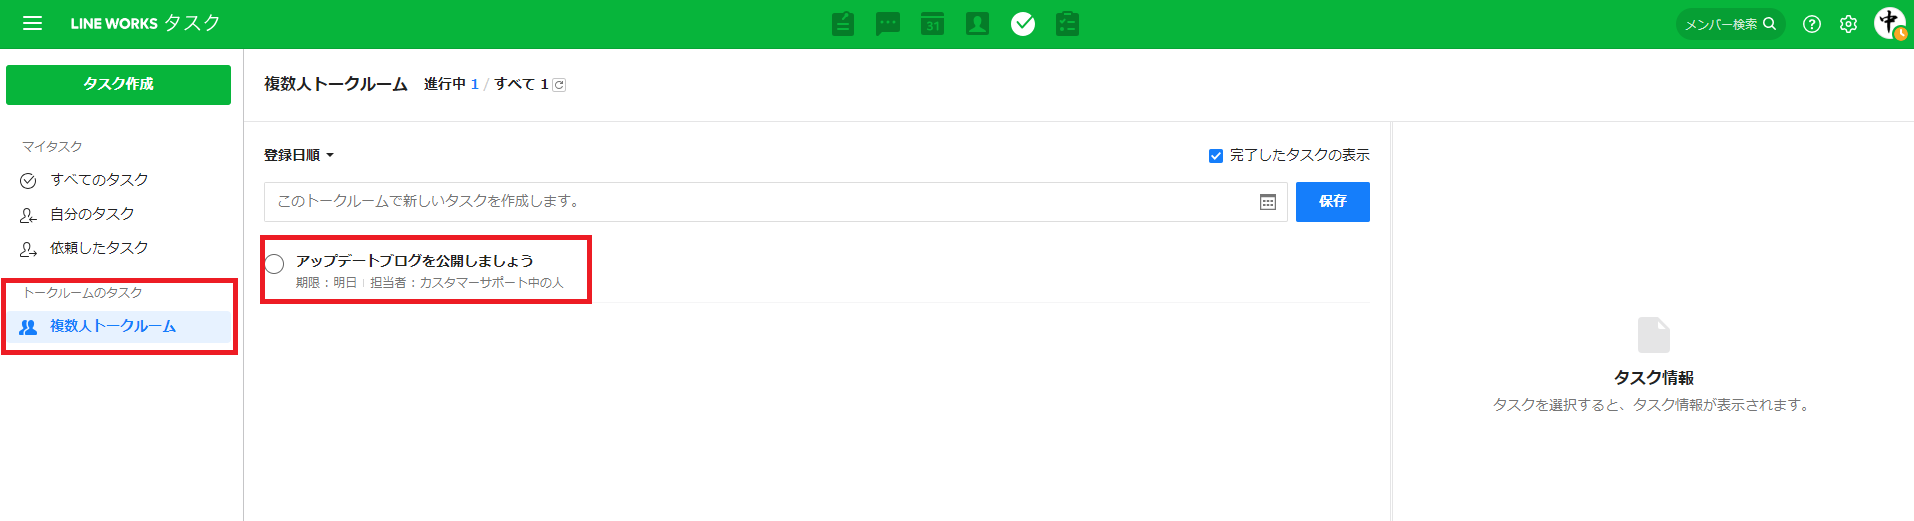Open the due date calendar picker
This screenshot has height=521, width=1914.
click(x=1267, y=202)
